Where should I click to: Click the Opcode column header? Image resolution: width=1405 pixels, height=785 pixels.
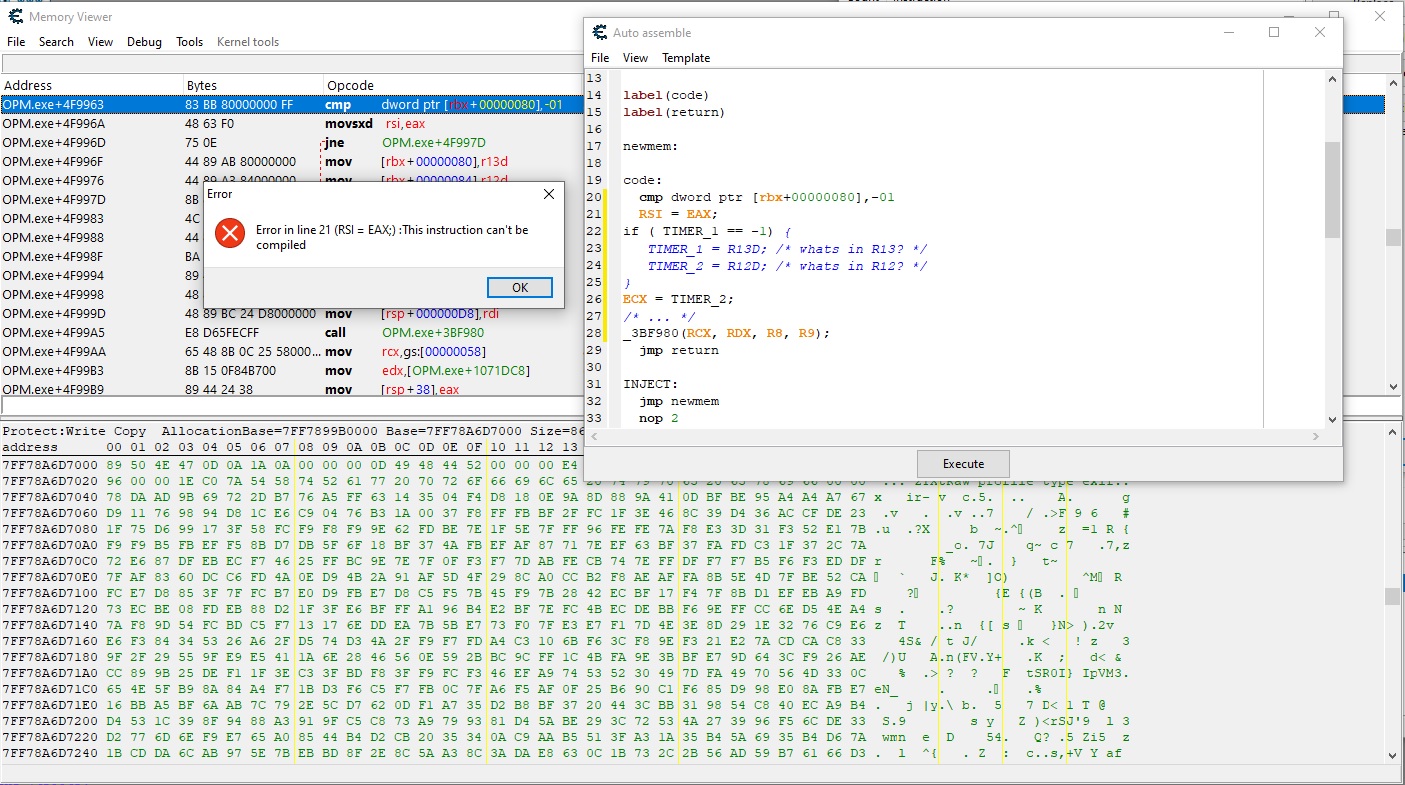coord(350,86)
